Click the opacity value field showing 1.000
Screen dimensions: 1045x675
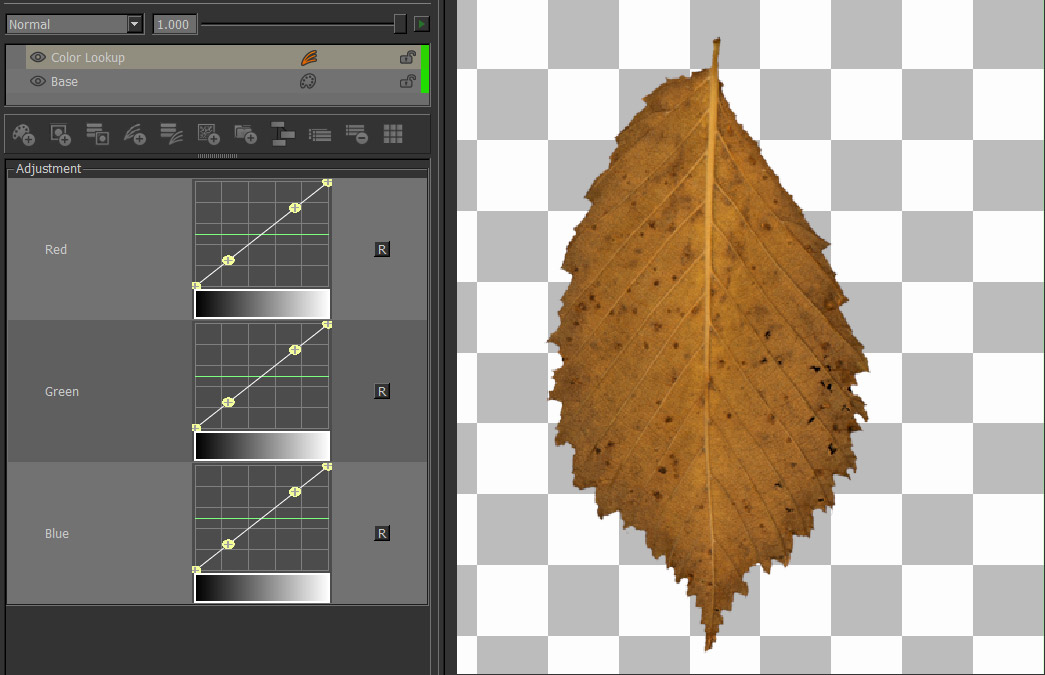point(175,24)
